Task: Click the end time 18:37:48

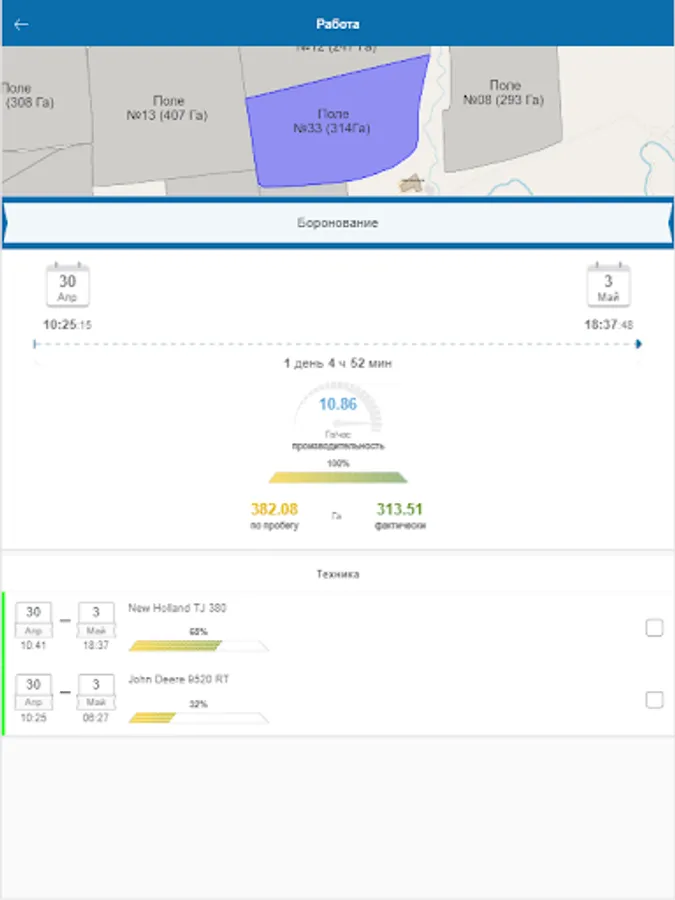Action: 608,325
